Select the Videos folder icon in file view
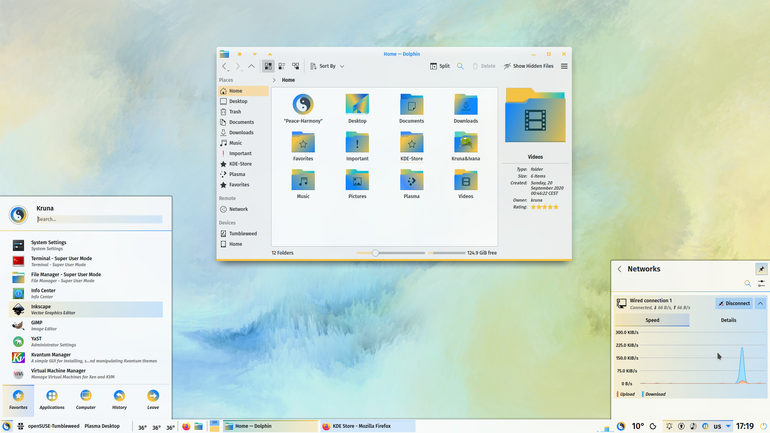This screenshot has height=433, width=770. pyautogui.click(x=466, y=180)
